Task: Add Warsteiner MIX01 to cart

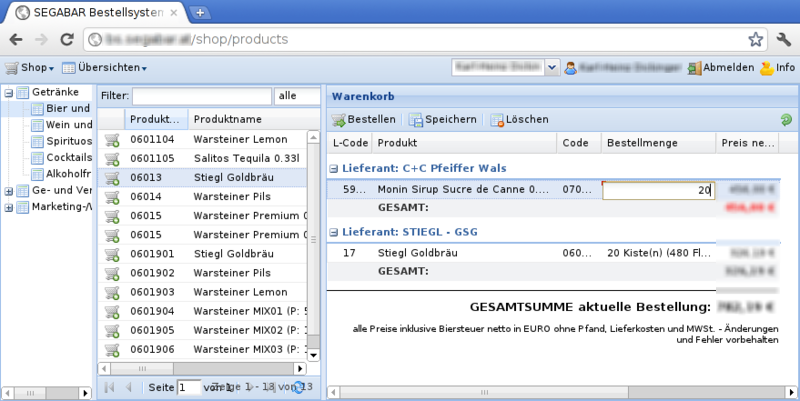Action: (112, 312)
